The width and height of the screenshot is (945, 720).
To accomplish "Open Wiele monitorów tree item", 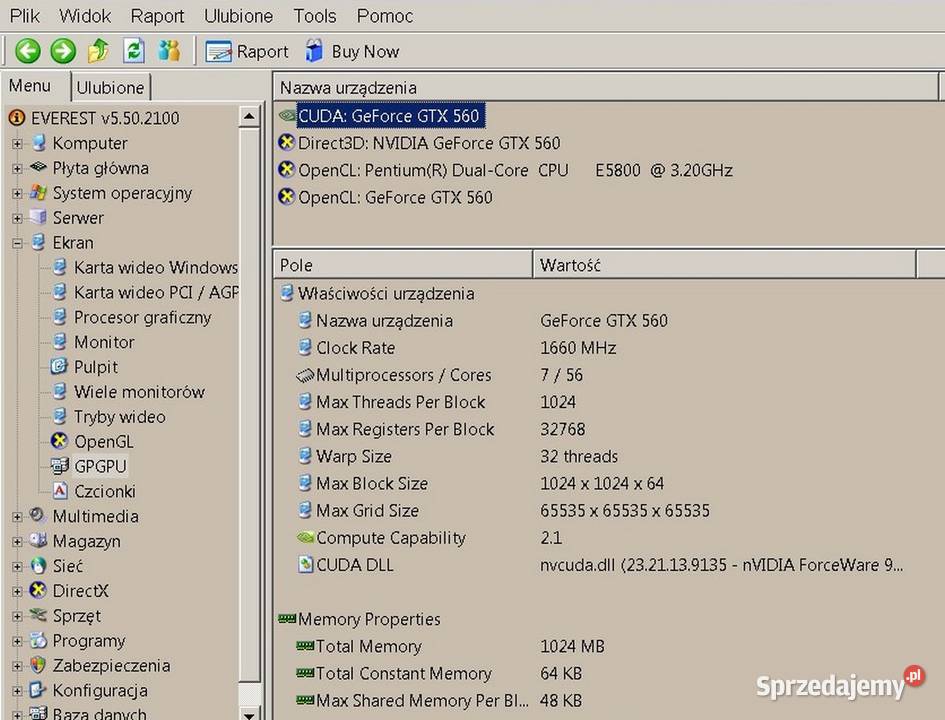I will pyautogui.click(x=139, y=392).
